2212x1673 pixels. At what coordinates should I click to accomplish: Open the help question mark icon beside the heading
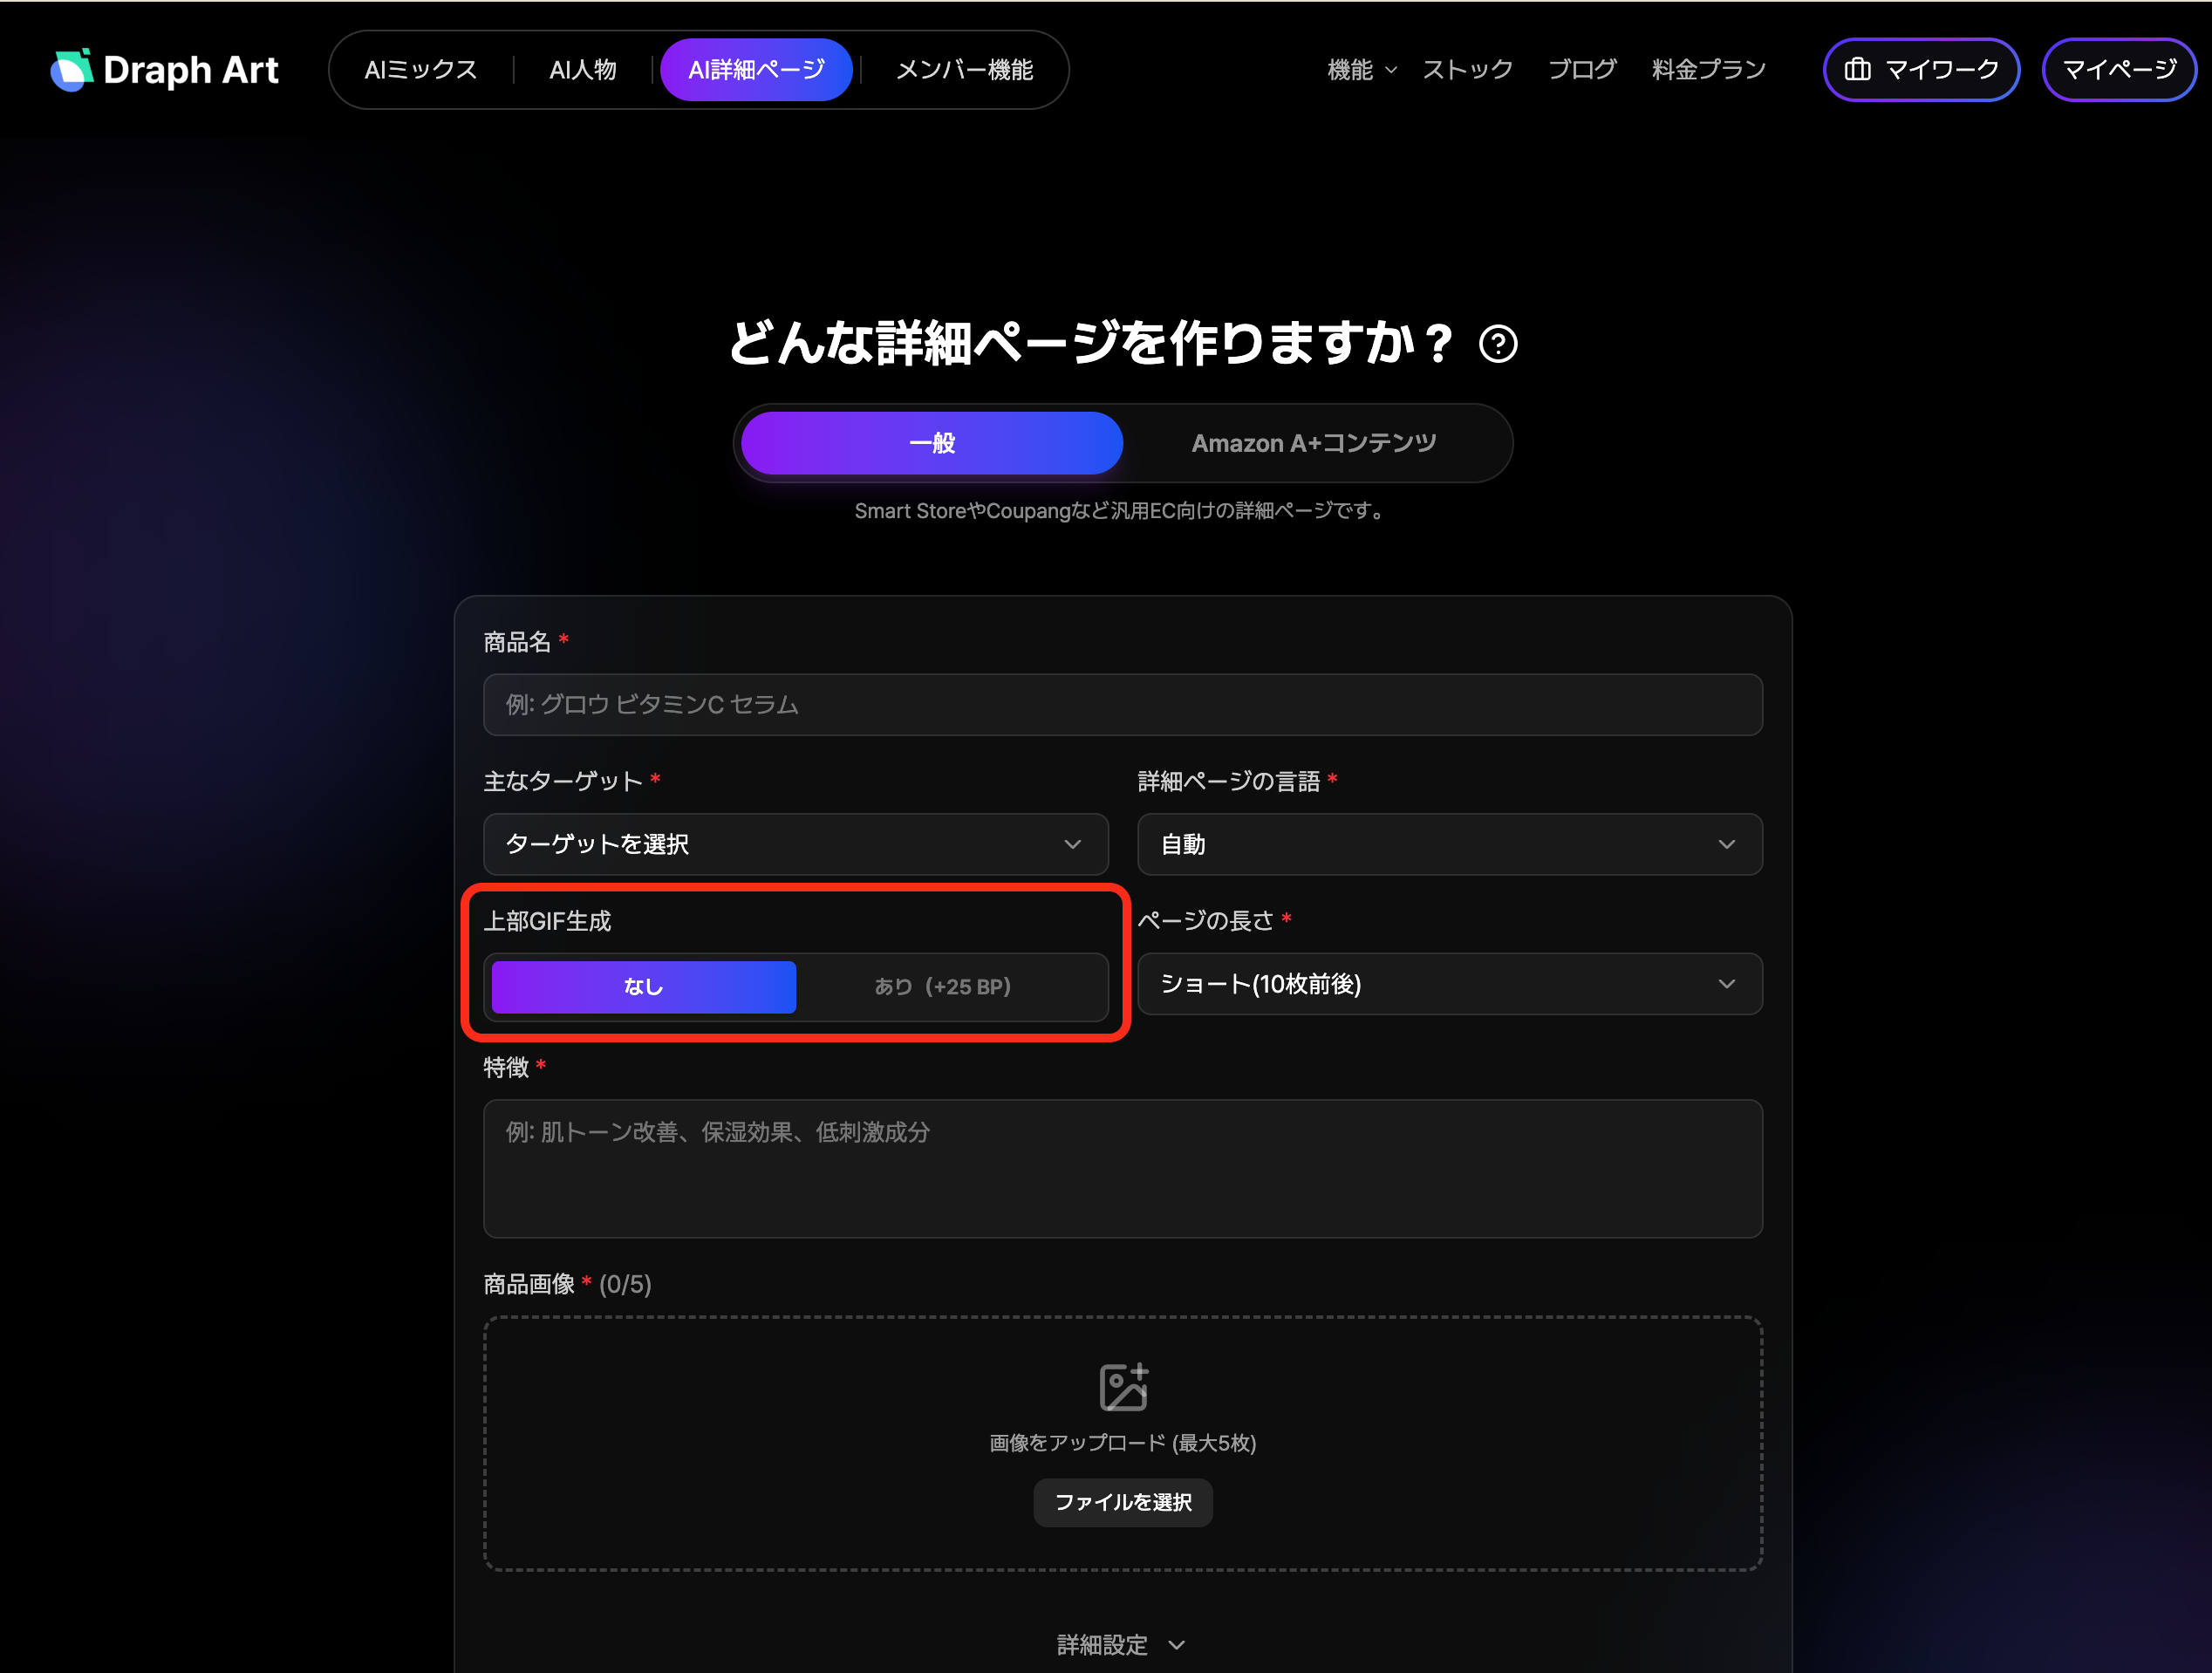click(x=1497, y=344)
